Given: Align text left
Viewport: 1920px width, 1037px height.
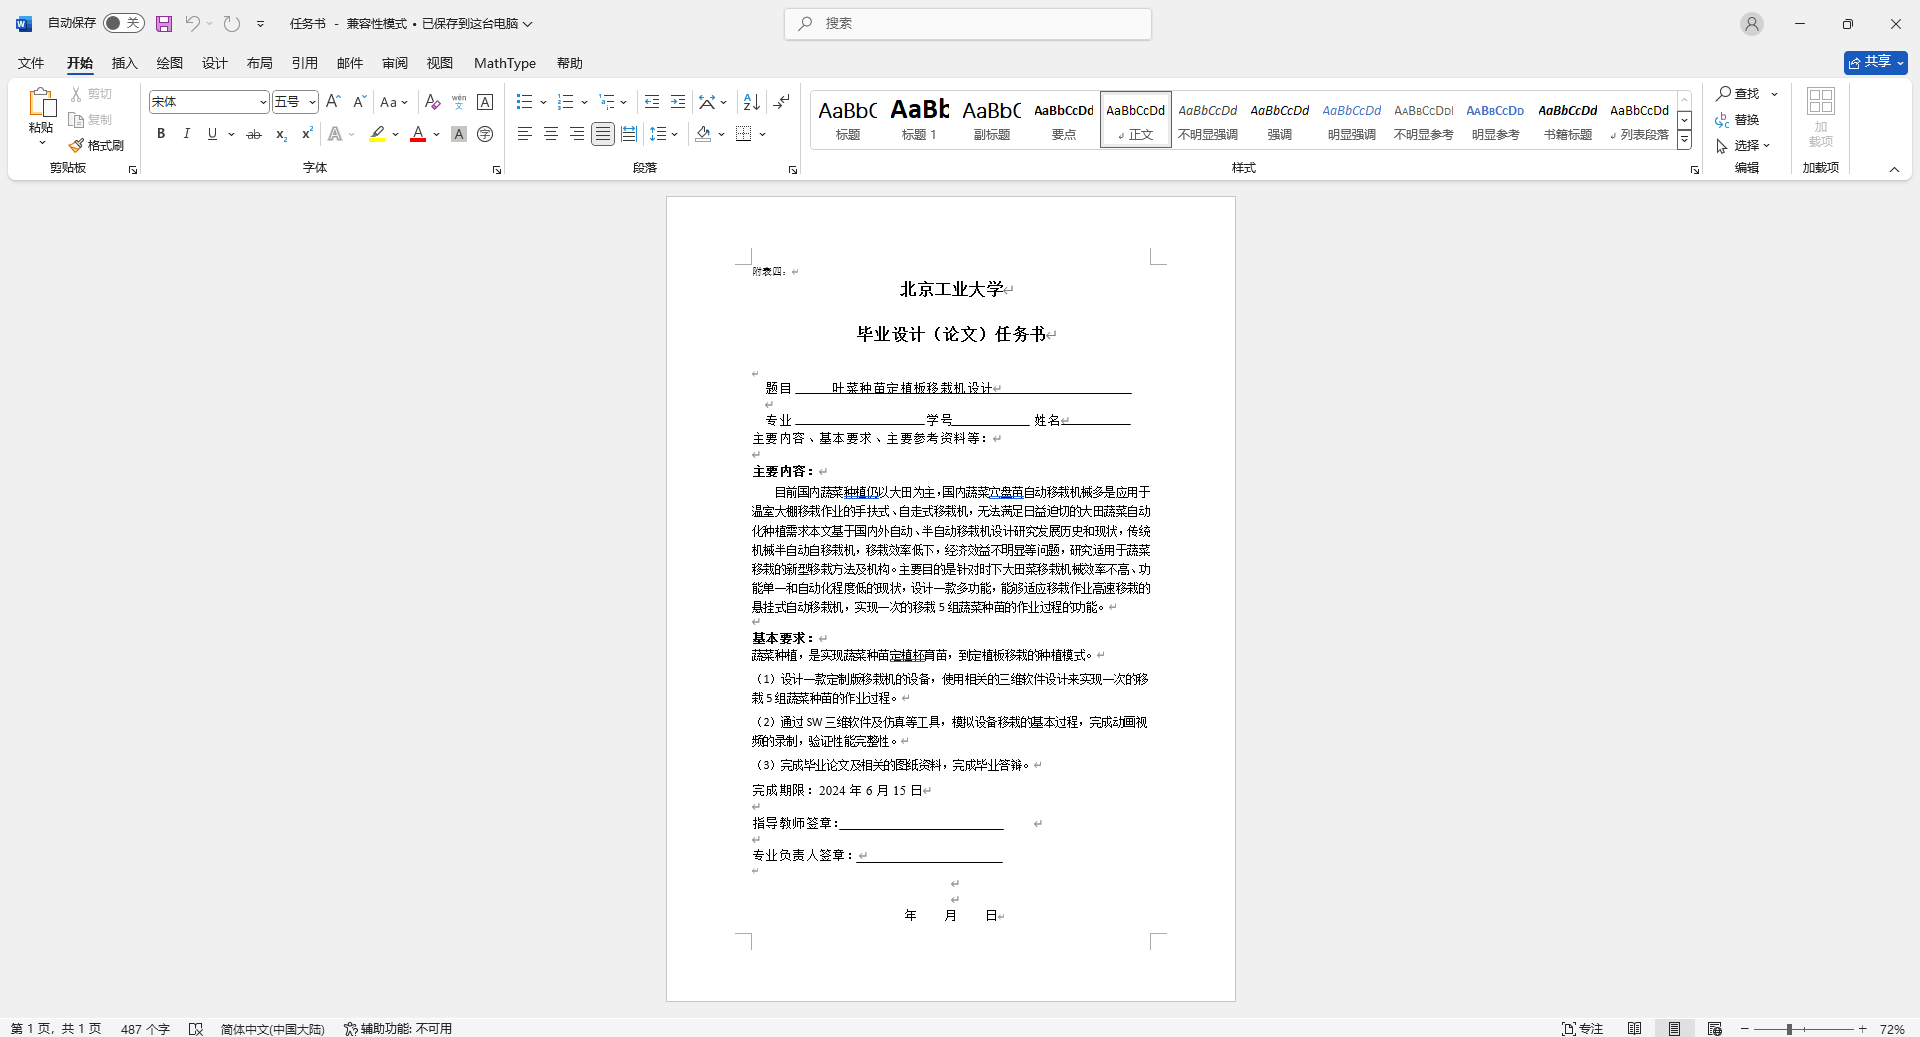Looking at the screenshot, I should (524, 134).
